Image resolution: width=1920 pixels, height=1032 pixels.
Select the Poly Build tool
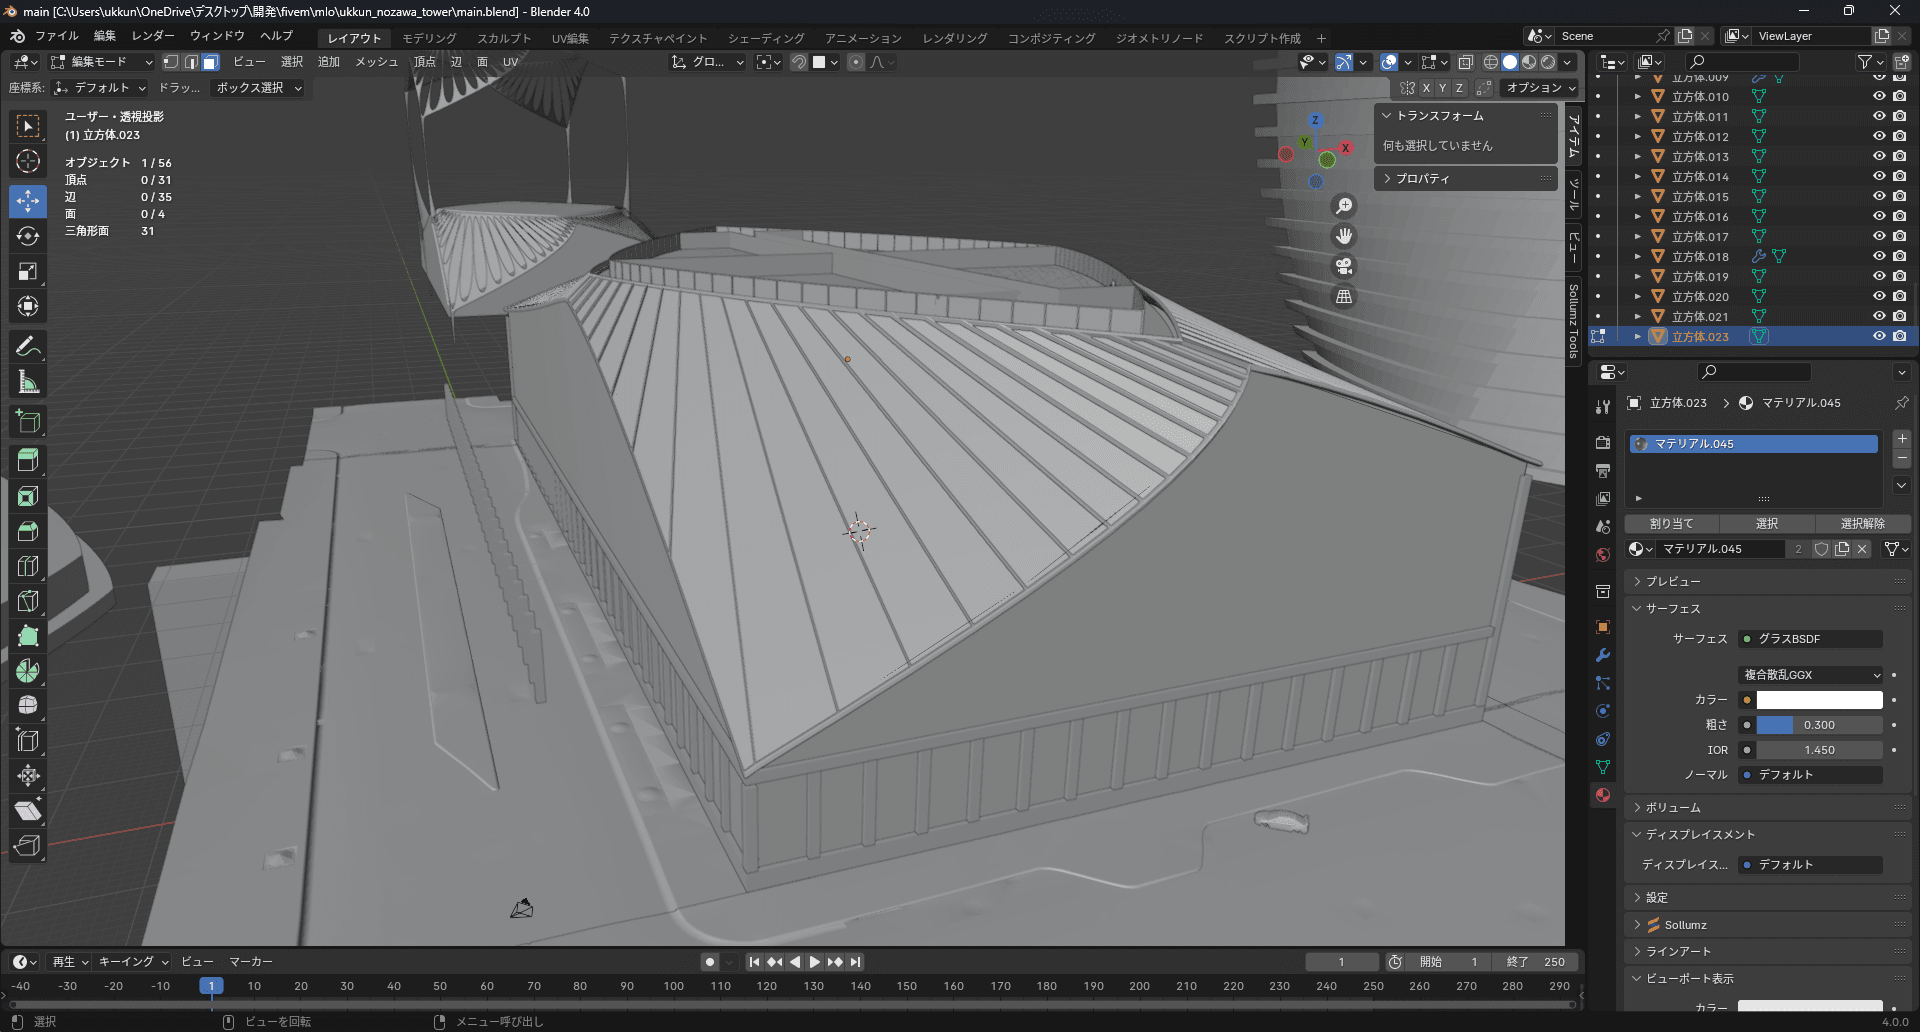click(x=28, y=636)
